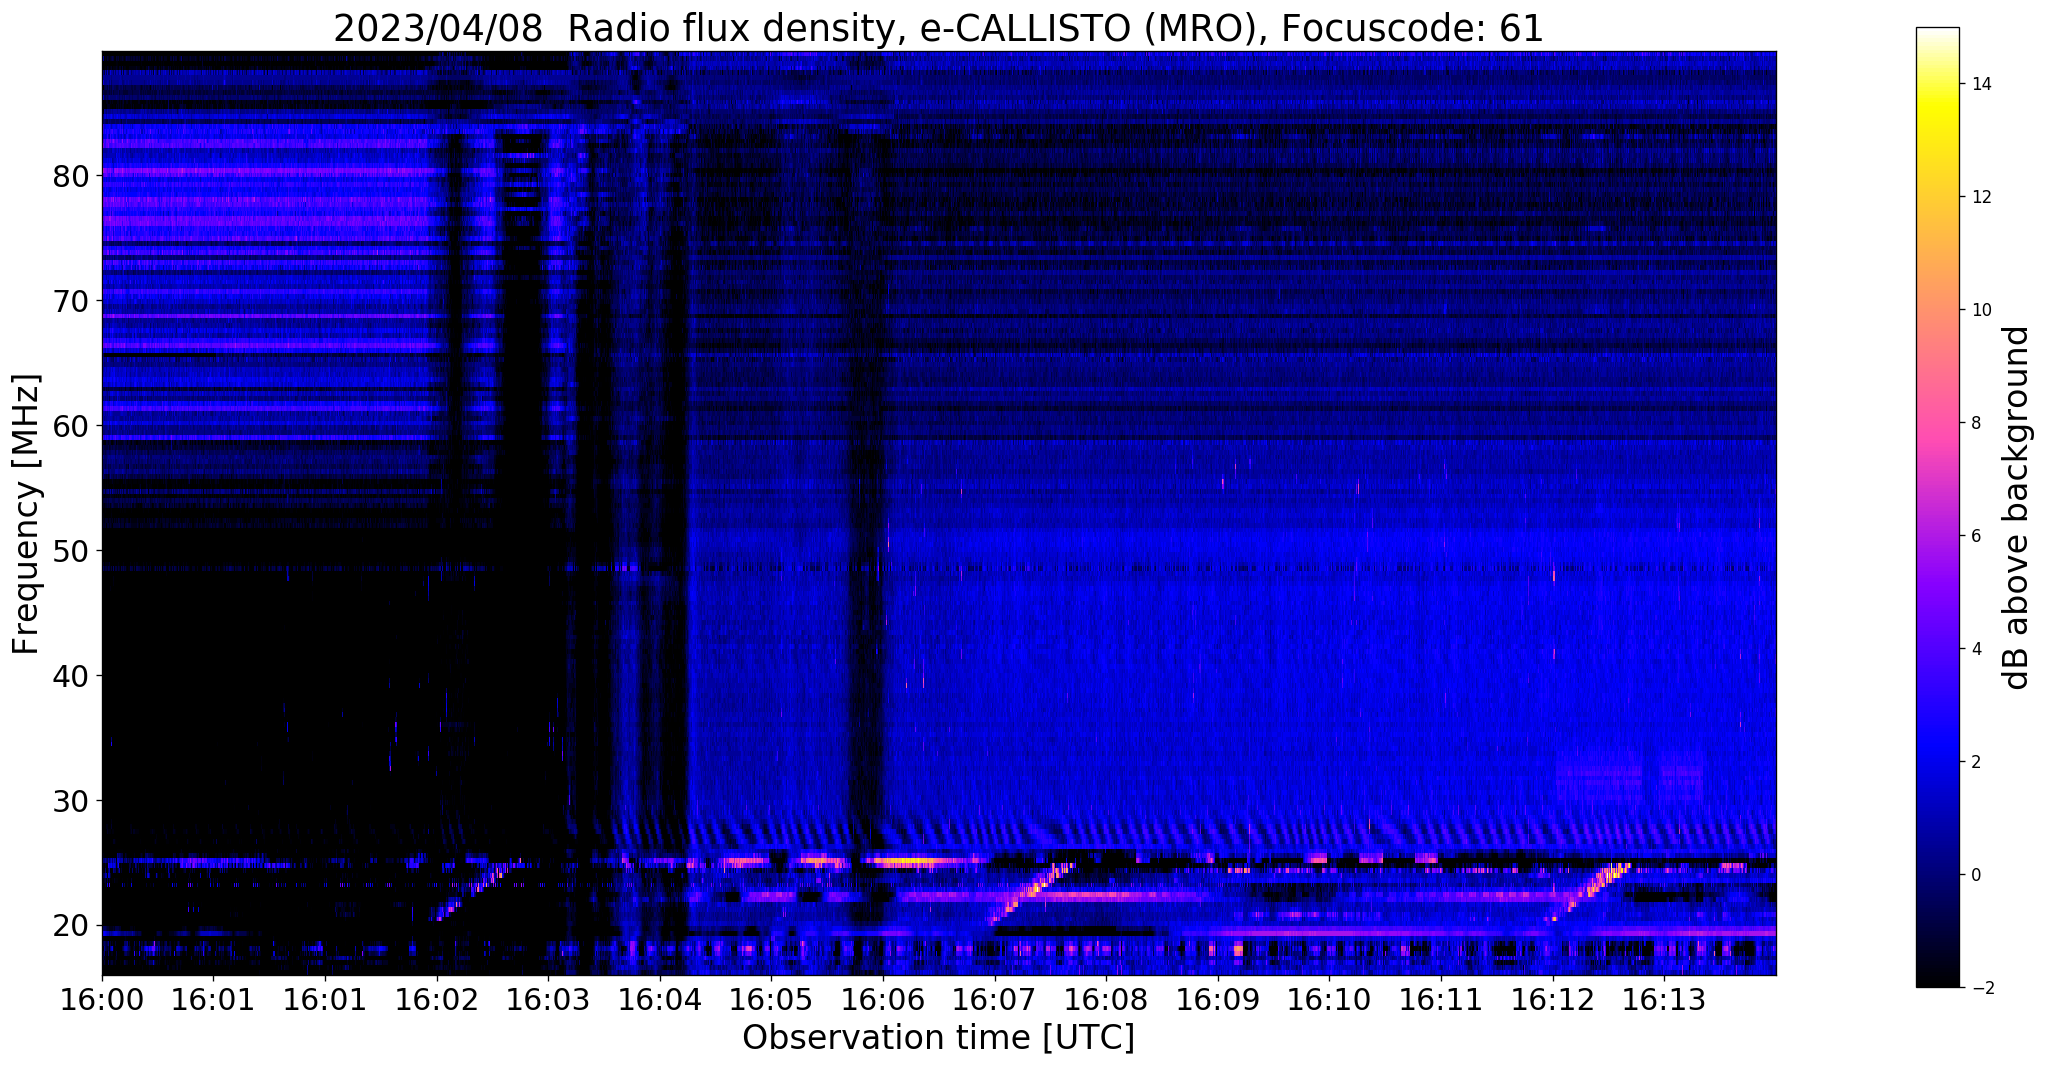2047x1067 pixels.
Task: Click the "Frequency [MHz]" y-axis label
Action: coord(26,514)
